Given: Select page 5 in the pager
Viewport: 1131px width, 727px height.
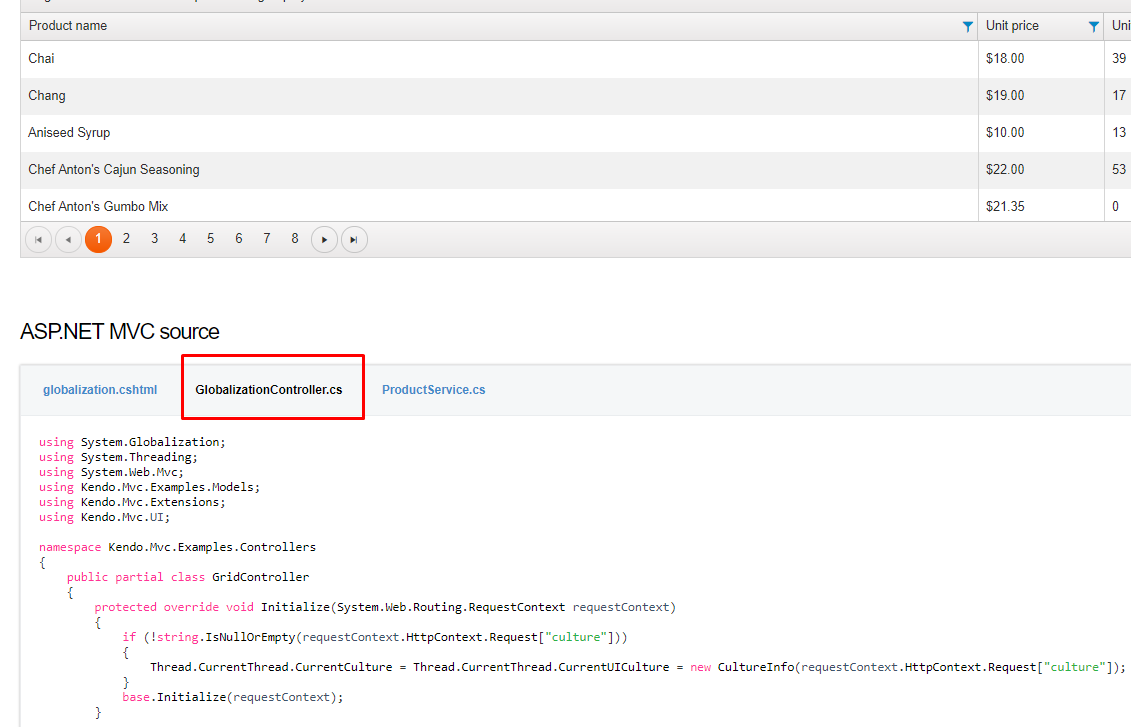Looking at the screenshot, I should pos(210,238).
